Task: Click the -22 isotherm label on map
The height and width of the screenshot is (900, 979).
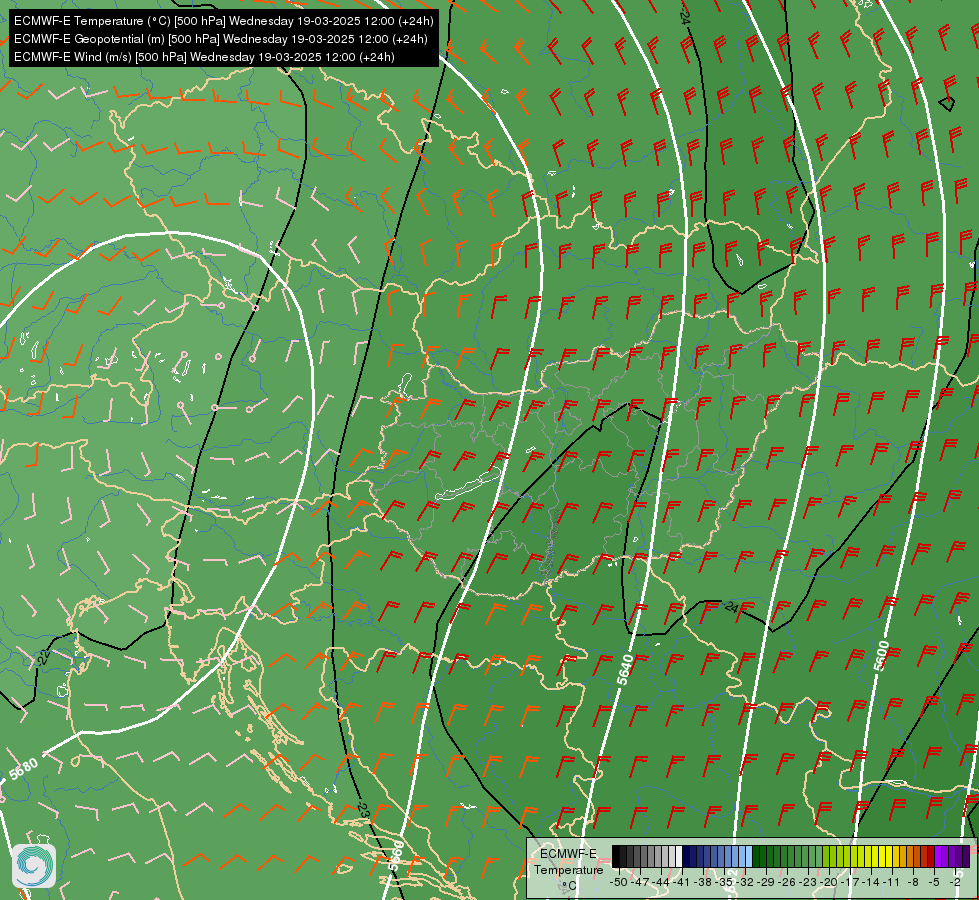Action: click(43, 657)
